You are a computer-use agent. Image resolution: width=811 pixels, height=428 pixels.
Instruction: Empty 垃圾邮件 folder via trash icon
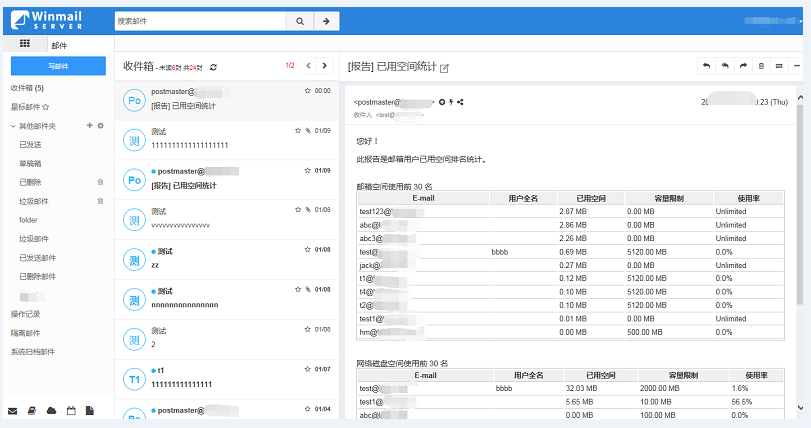tap(100, 201)
